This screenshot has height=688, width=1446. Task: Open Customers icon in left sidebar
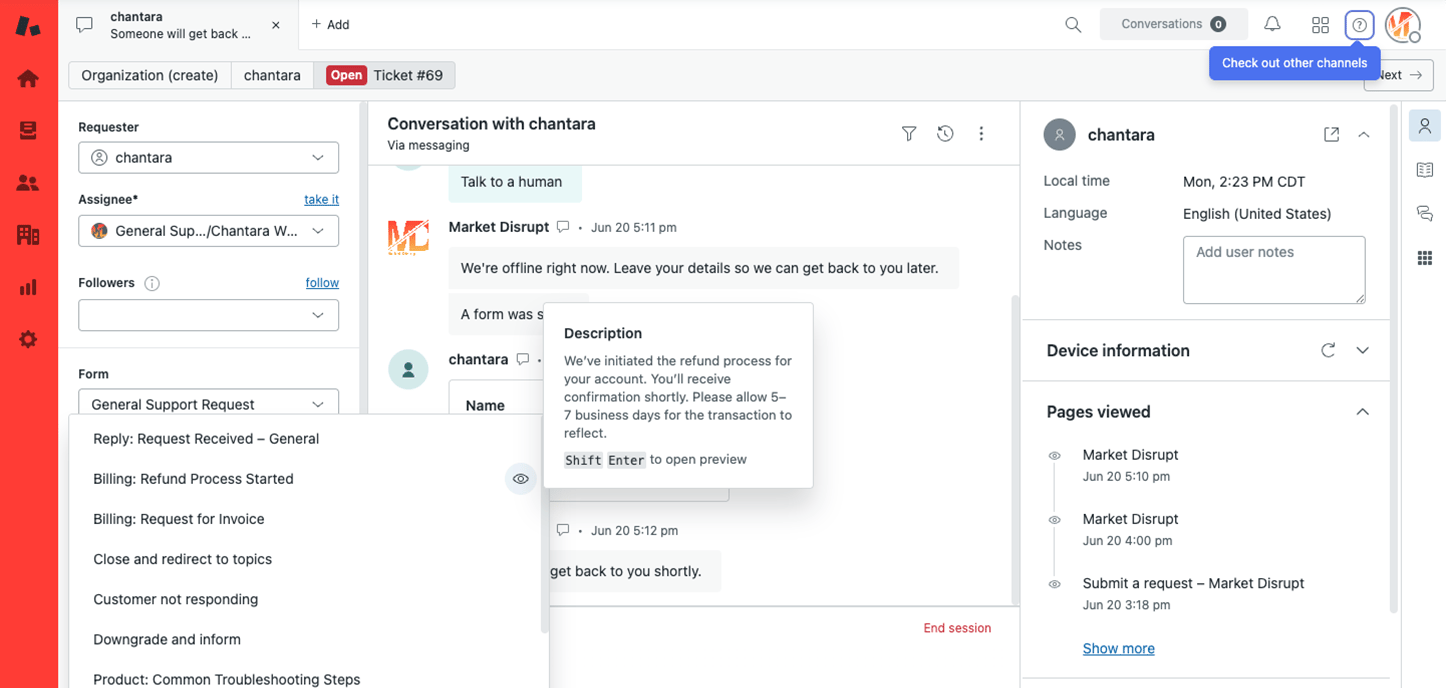pyautogui.click(x=28, y=183)
